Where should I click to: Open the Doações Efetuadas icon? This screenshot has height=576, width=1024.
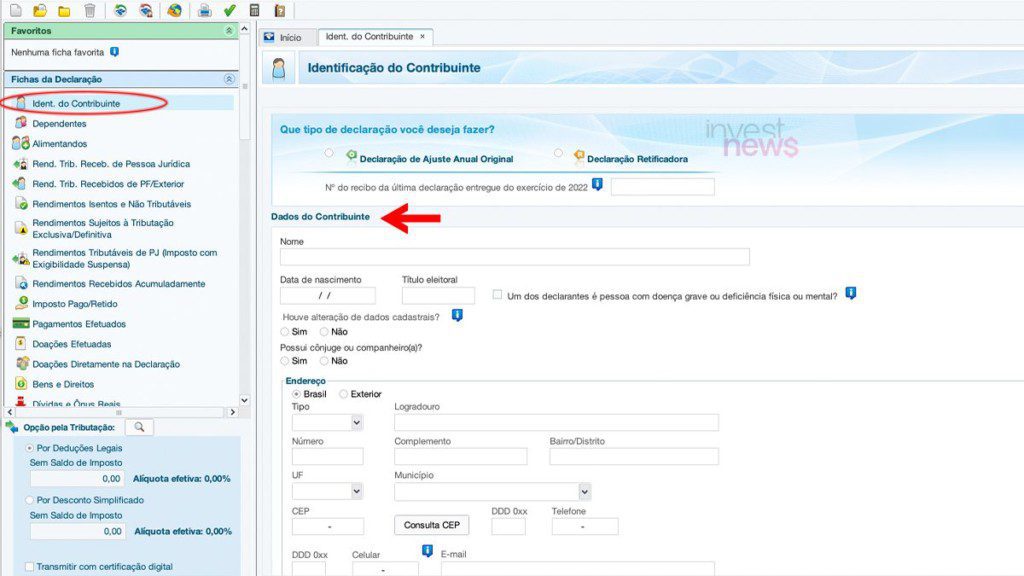[x=21, y=343]
